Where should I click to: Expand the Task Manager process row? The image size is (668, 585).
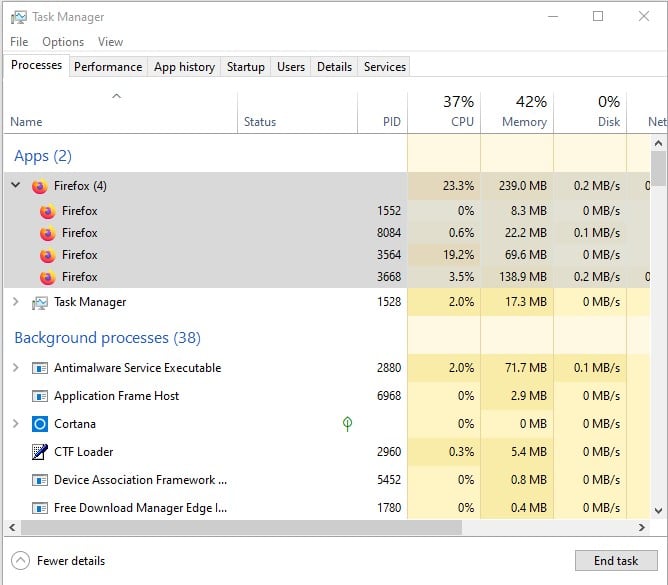click(16, 302)
